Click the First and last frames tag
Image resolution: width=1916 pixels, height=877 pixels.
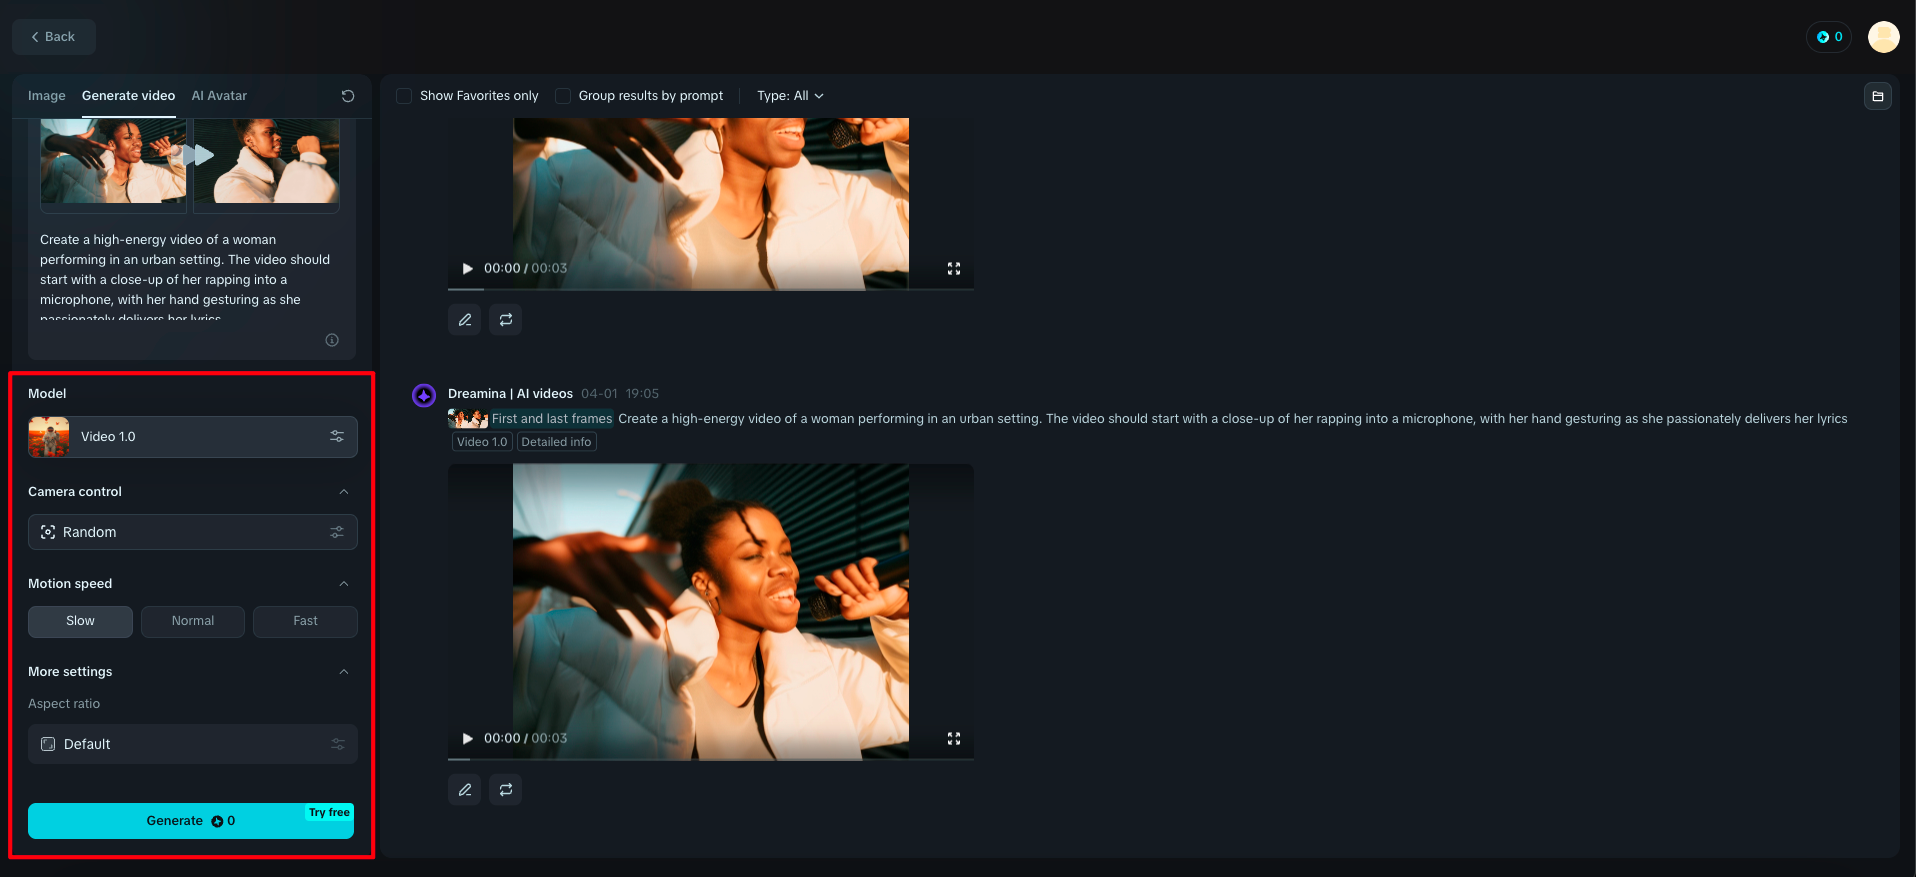coord(551,419)
